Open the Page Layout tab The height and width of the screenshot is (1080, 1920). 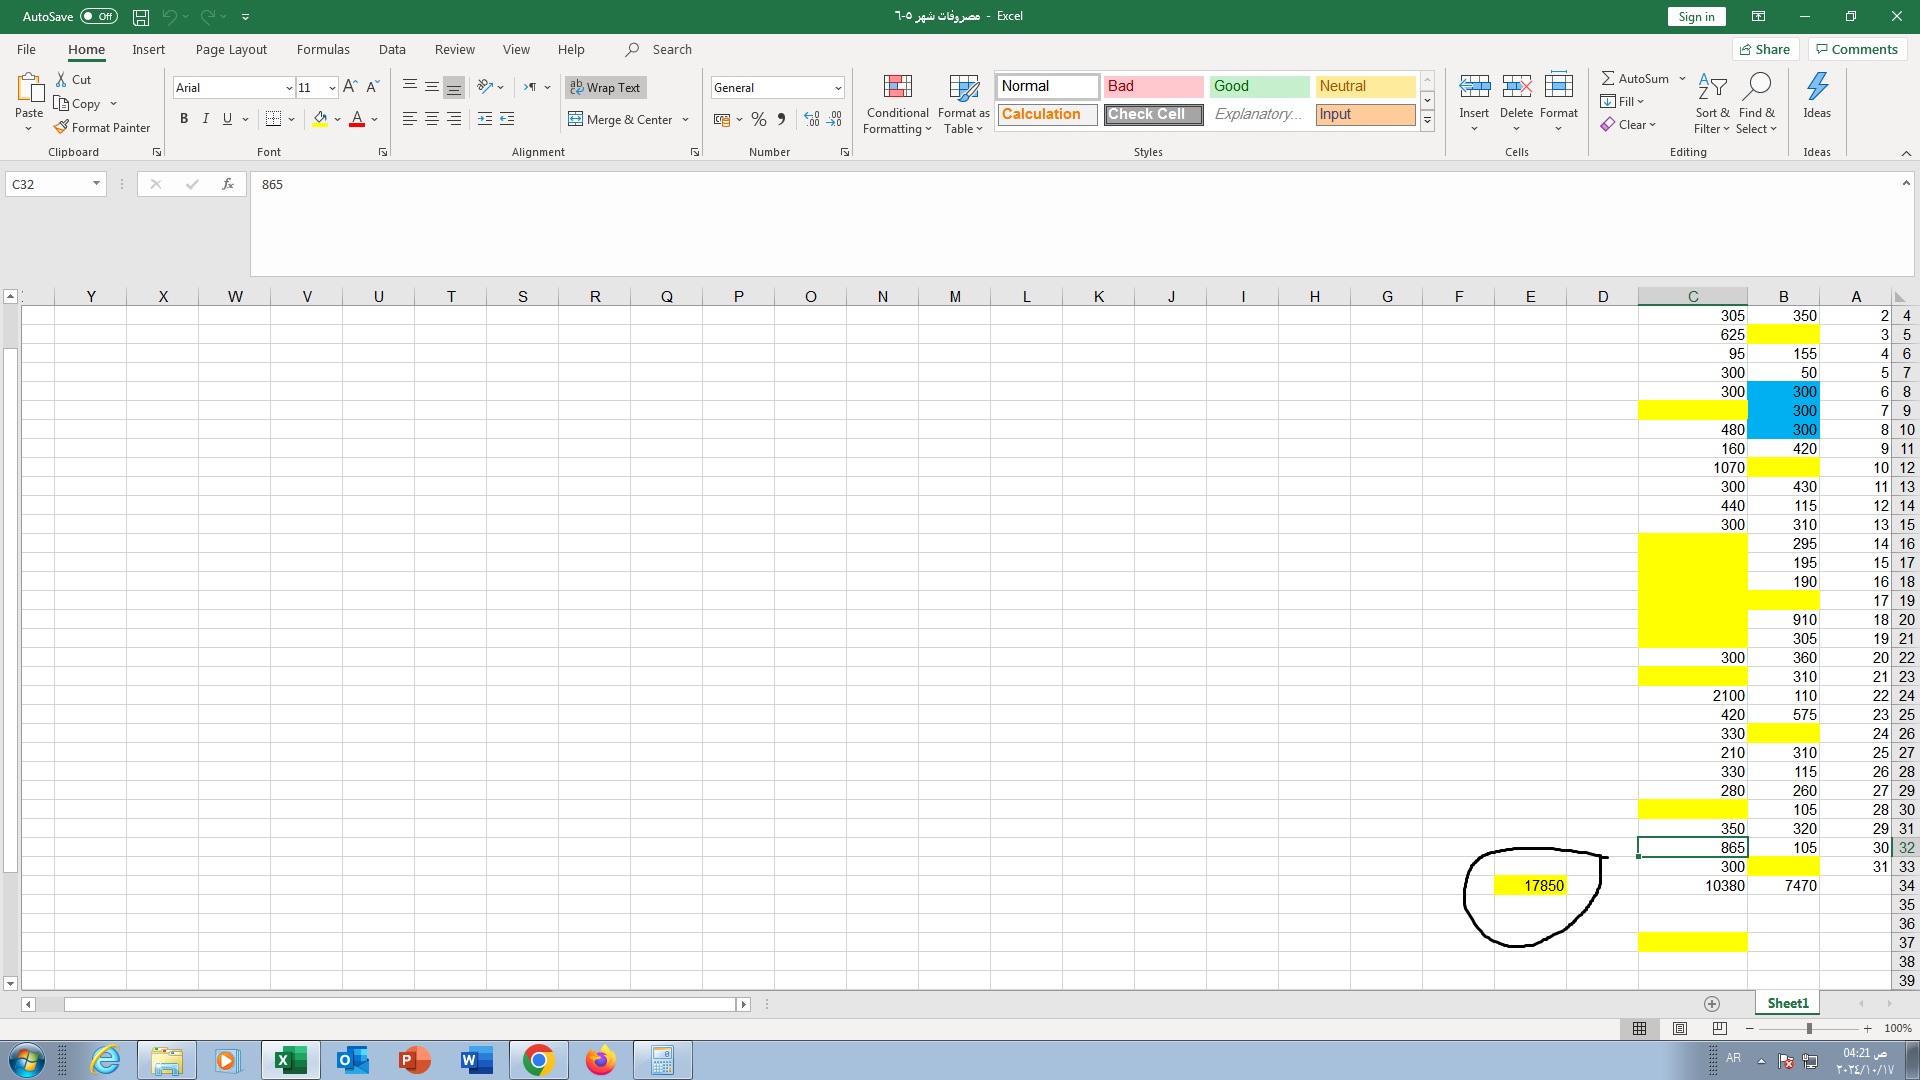[231, 49]
